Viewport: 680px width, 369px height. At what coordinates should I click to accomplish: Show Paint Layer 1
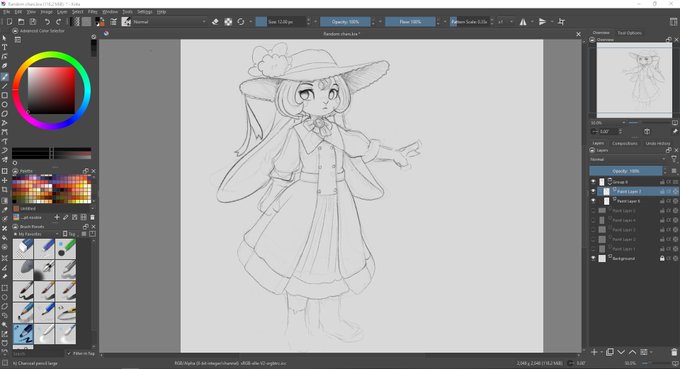point(593,249)
